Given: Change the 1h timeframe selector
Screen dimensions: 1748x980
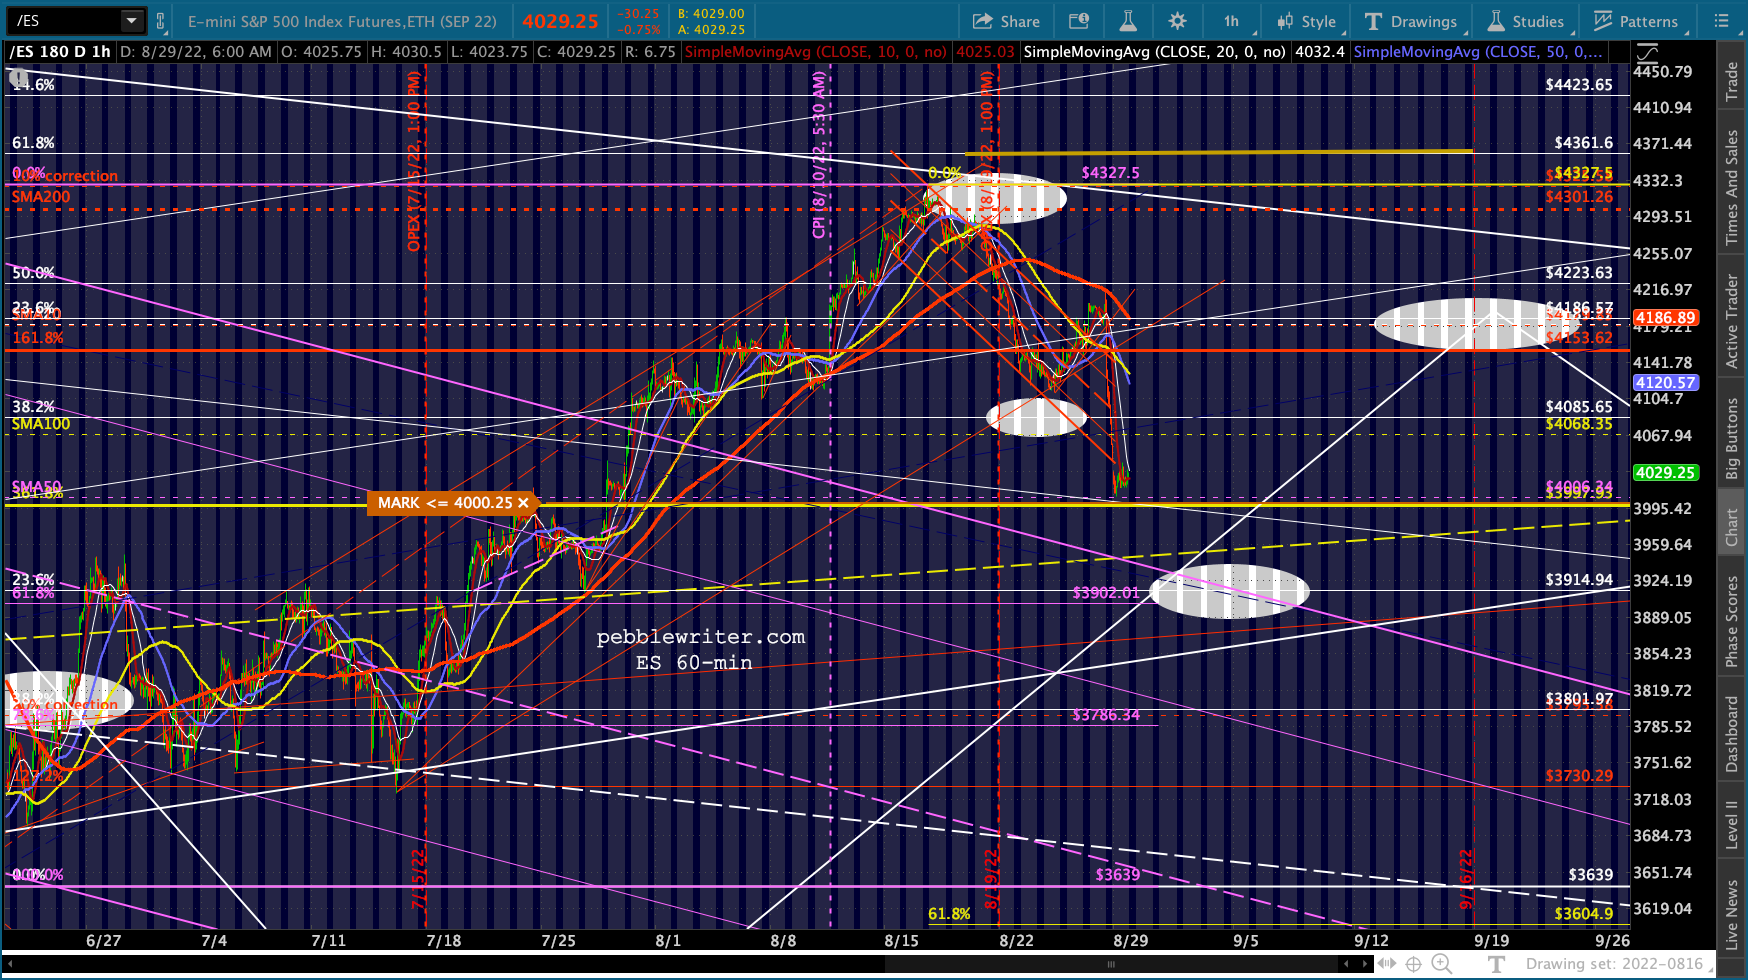Looking at the screenshot, I should (x=1231, y=21).
